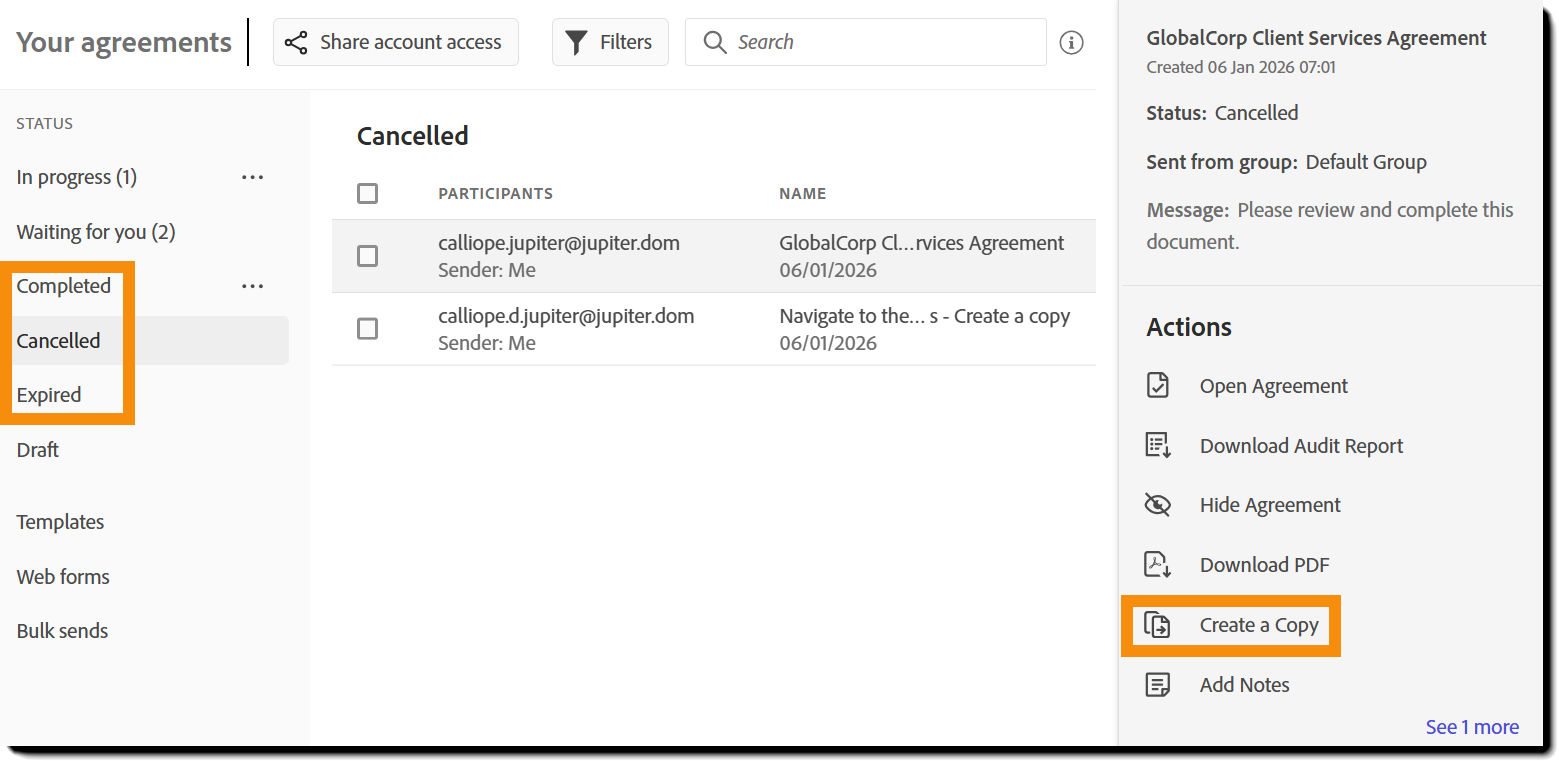Check the select-all checkbox above the participants list
Viewport: 1559px width, 761px height.
coord(367,193)
